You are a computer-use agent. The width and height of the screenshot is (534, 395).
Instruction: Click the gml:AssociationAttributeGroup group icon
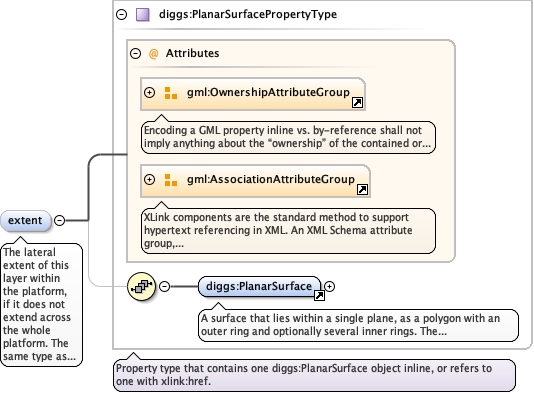tap(171, 180)
